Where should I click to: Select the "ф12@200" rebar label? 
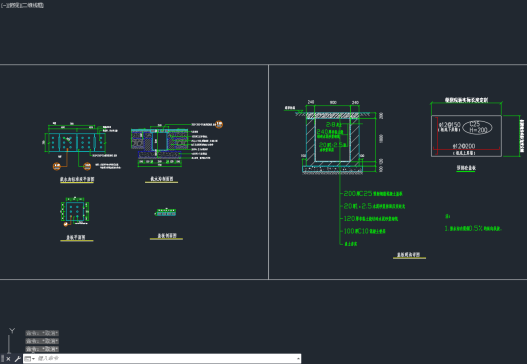tap(464, 146)
